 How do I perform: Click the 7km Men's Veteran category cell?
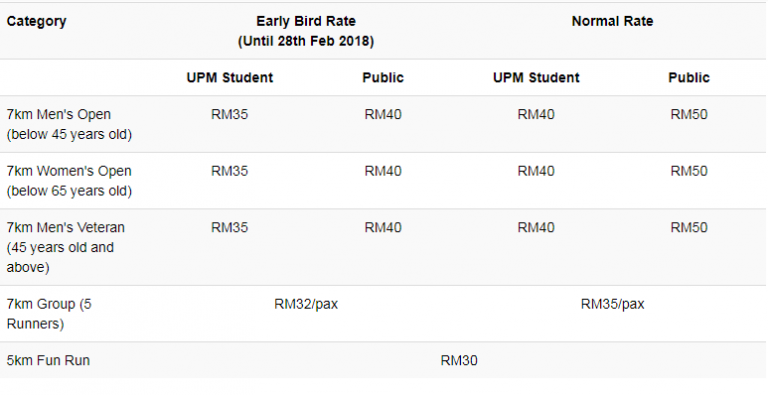click(x=66, y=247)
